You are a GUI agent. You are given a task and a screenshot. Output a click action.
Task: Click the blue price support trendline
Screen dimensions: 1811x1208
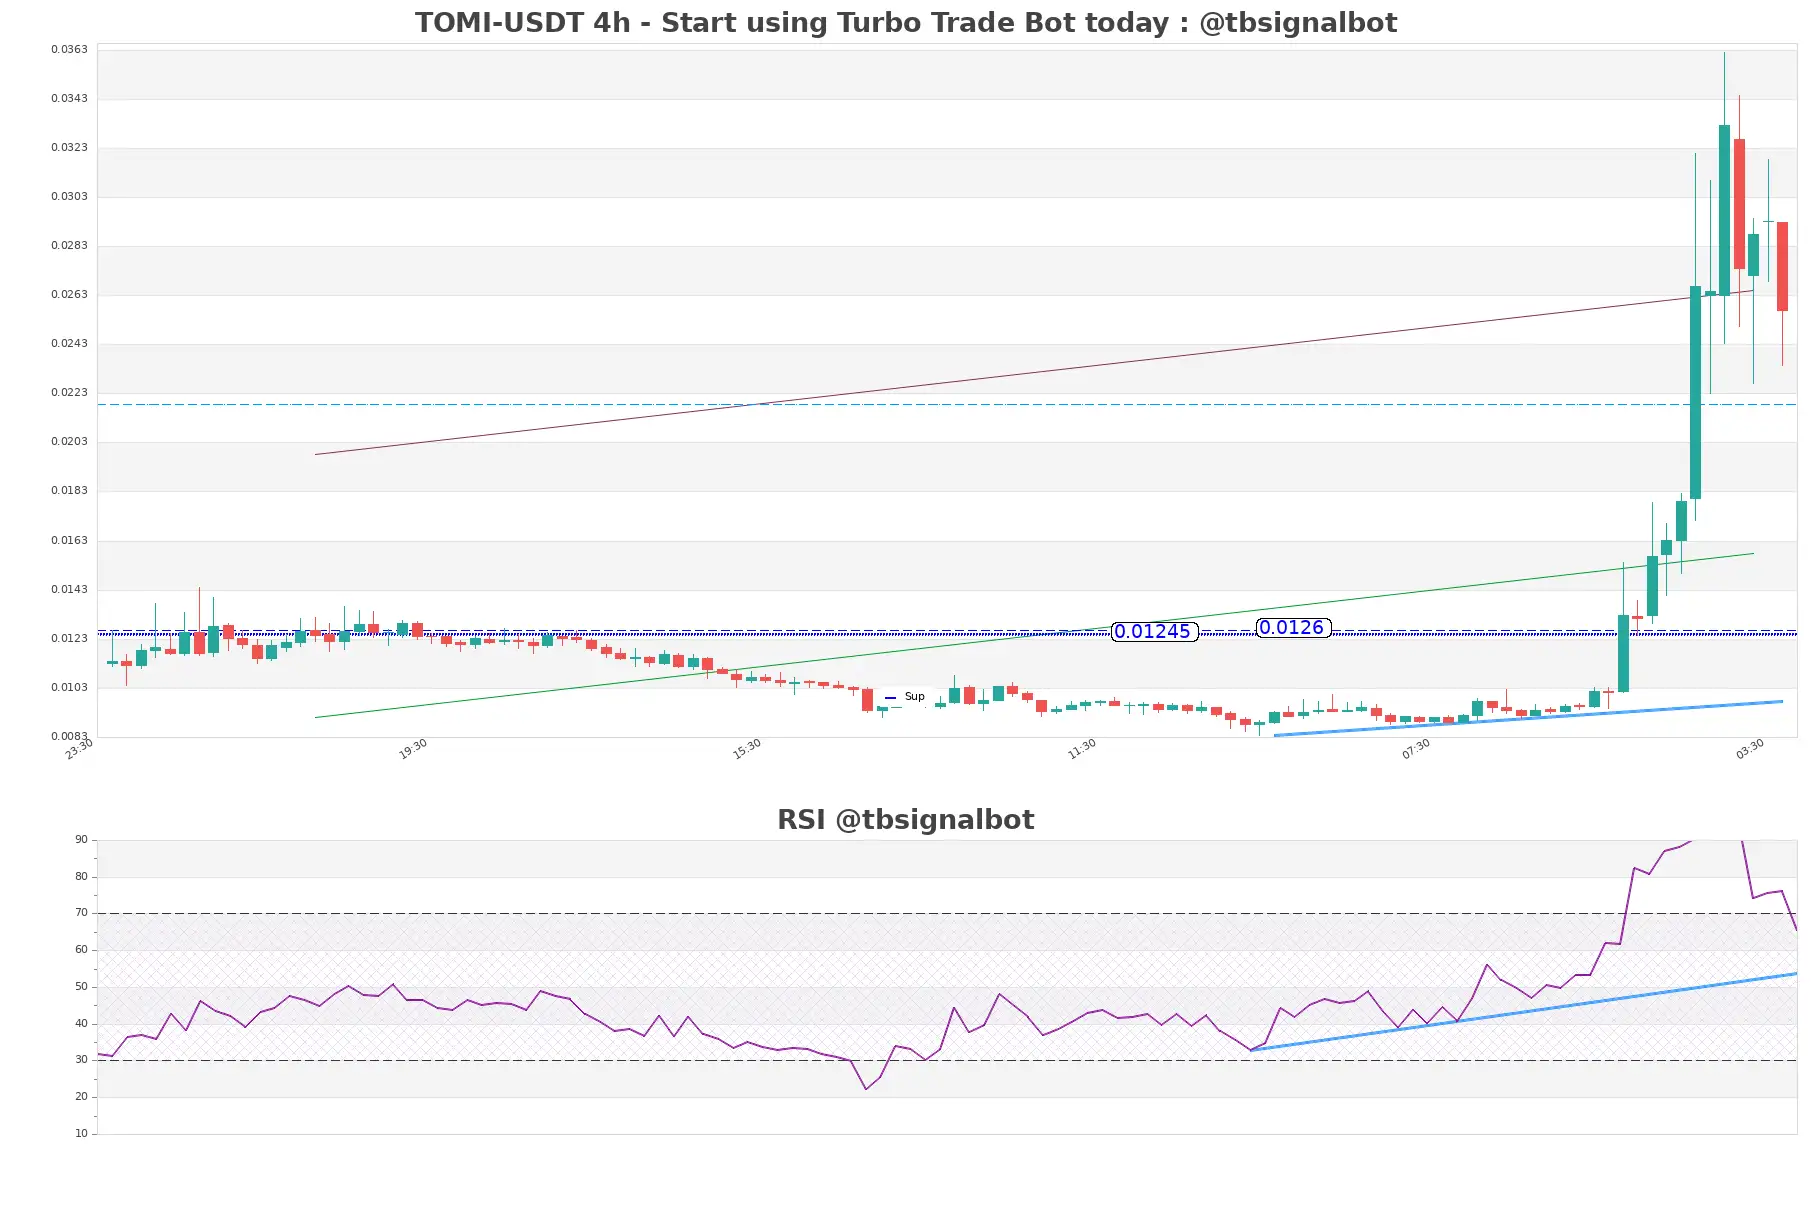click(x=1528, y=718)
